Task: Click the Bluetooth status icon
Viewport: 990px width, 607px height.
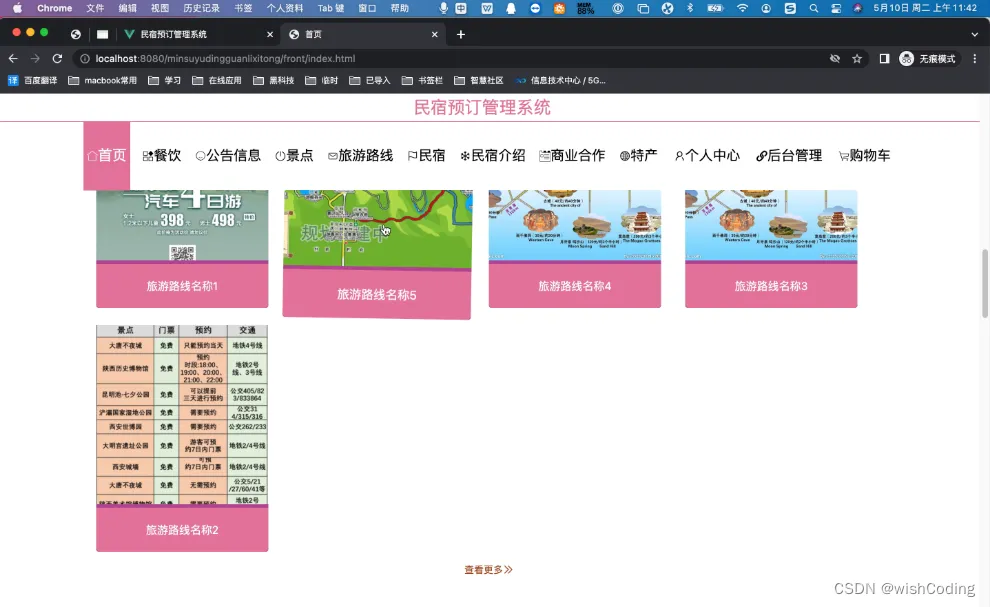Action: click(689, 8)
